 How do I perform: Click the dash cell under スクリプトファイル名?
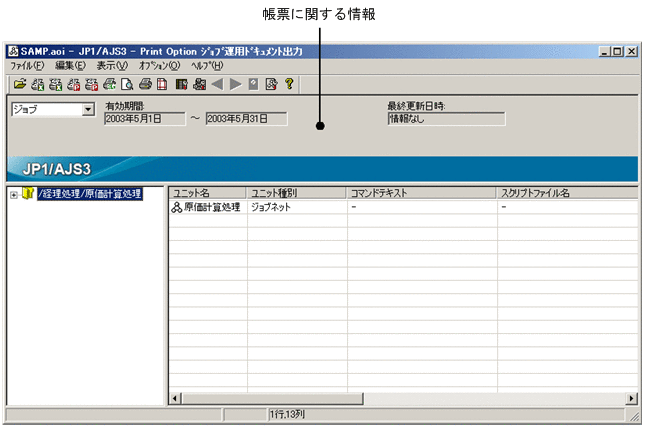click(568, 207)
